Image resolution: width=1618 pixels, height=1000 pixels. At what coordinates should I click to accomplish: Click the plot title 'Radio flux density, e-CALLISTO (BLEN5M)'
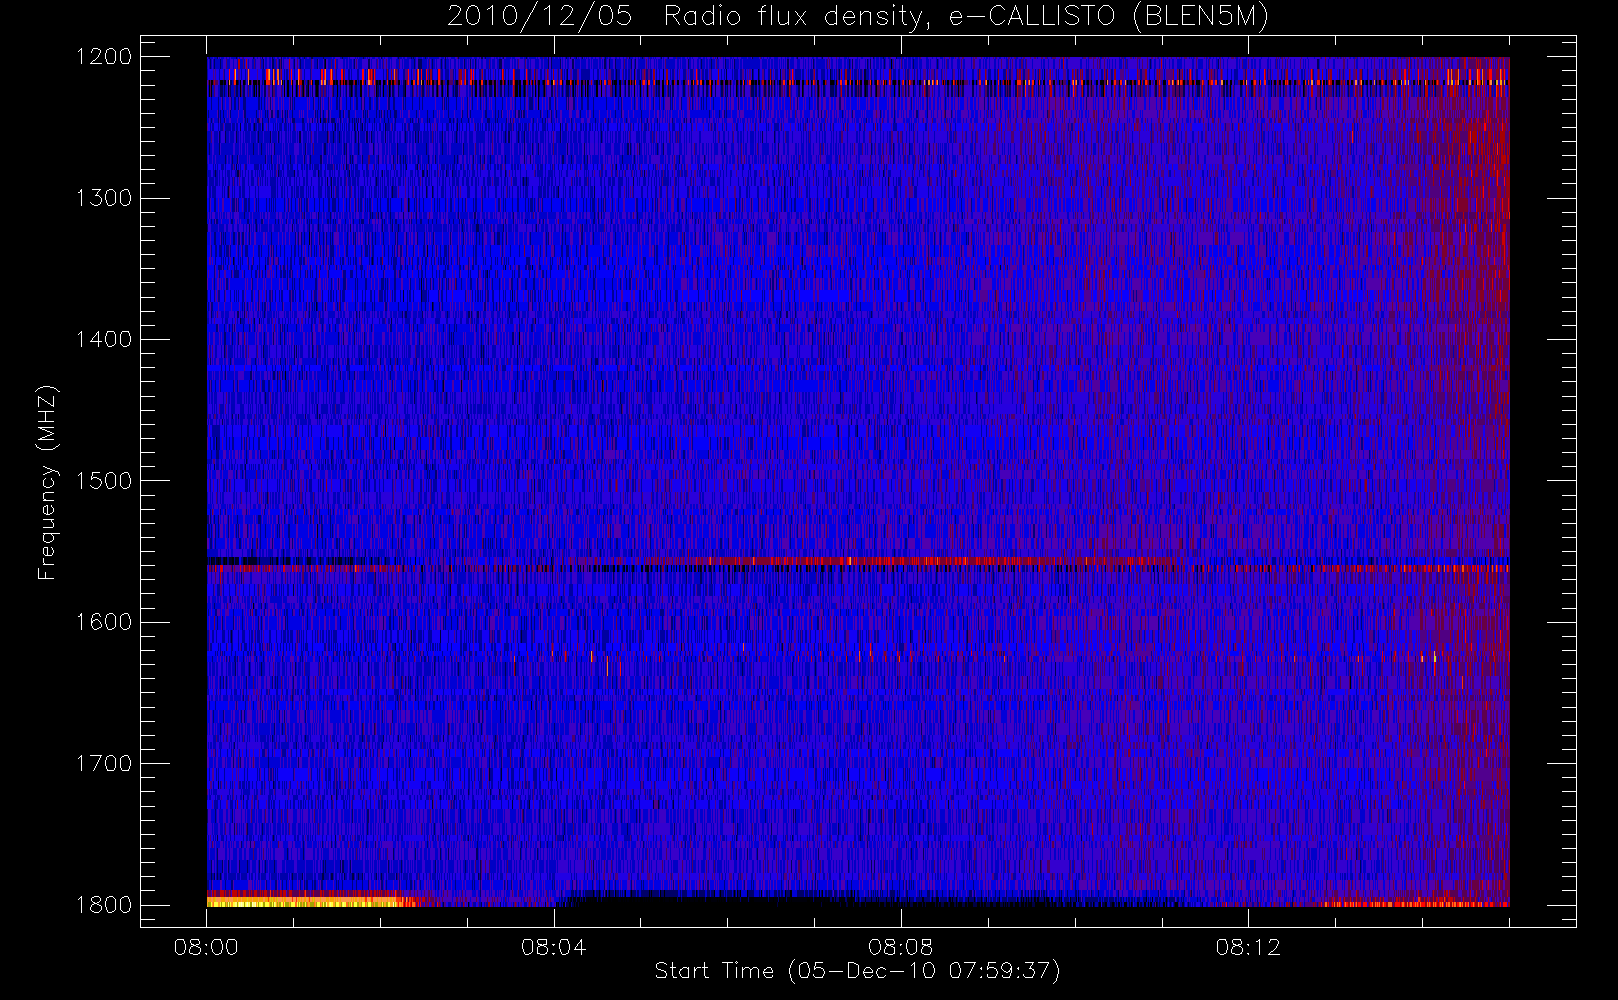965,17
